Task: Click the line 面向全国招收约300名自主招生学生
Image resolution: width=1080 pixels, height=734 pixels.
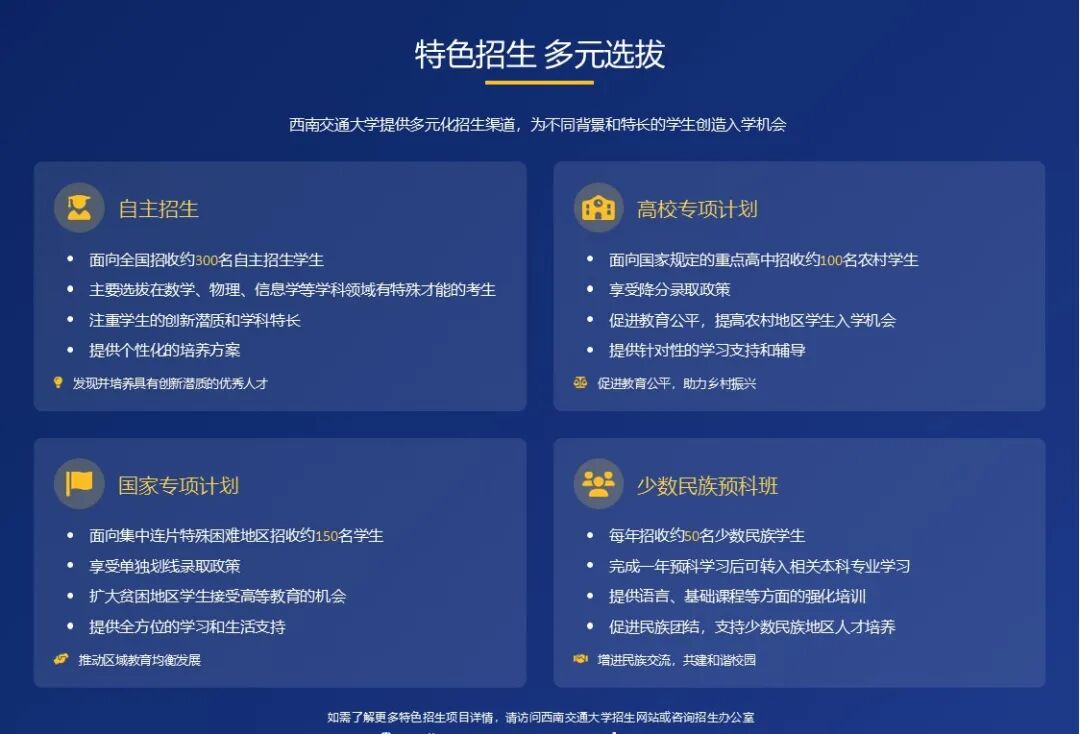Action: point(206,260)
